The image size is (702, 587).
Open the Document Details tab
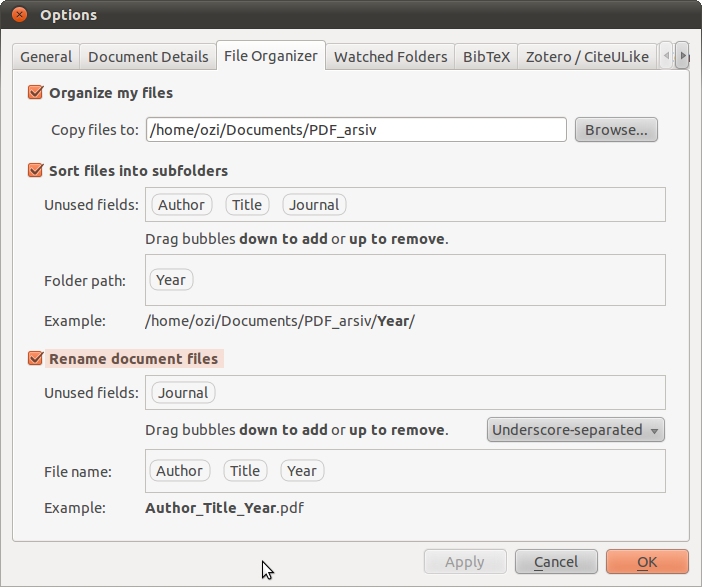148,57
